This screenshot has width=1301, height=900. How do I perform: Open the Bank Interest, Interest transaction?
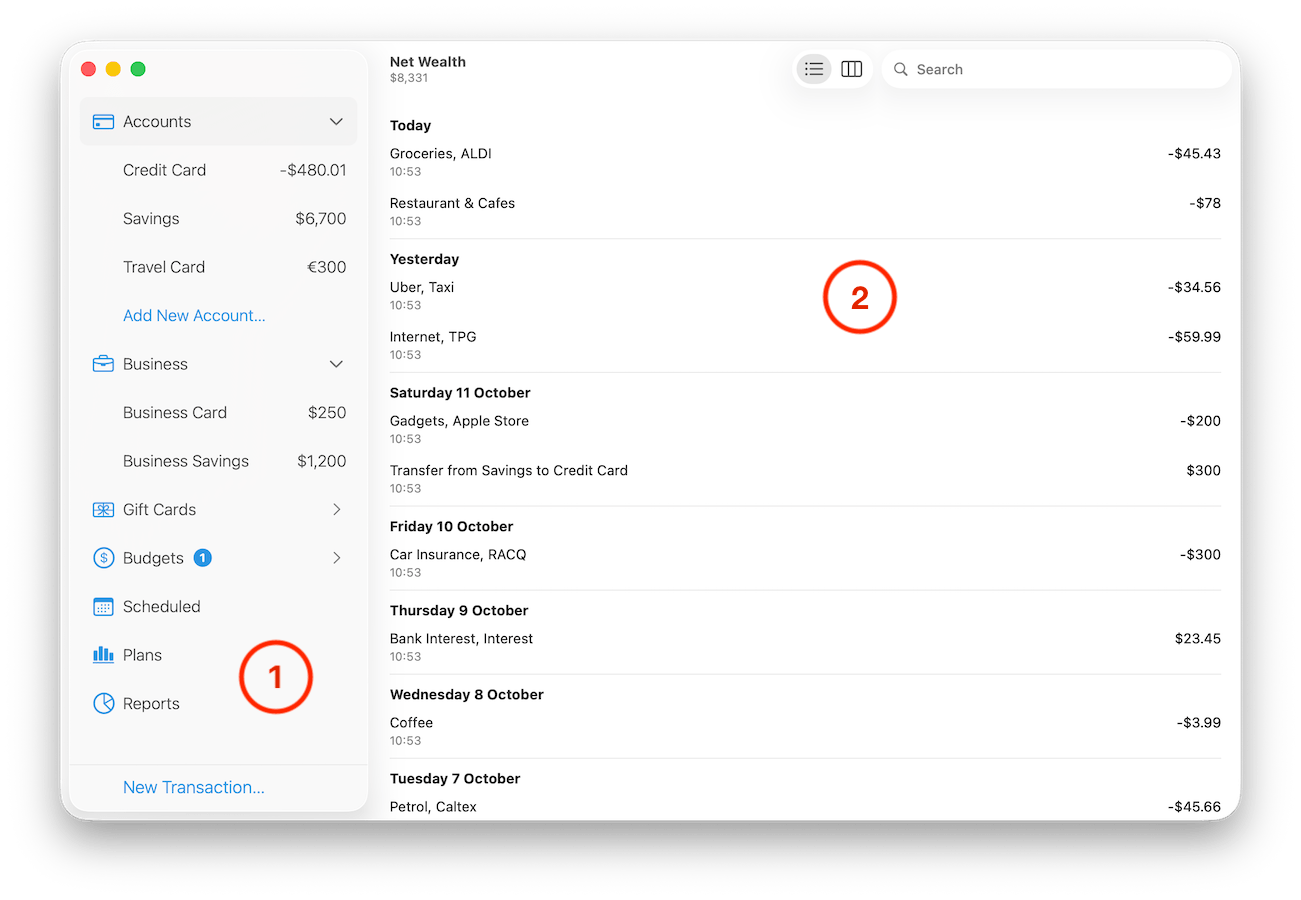[x=805, y=647]
